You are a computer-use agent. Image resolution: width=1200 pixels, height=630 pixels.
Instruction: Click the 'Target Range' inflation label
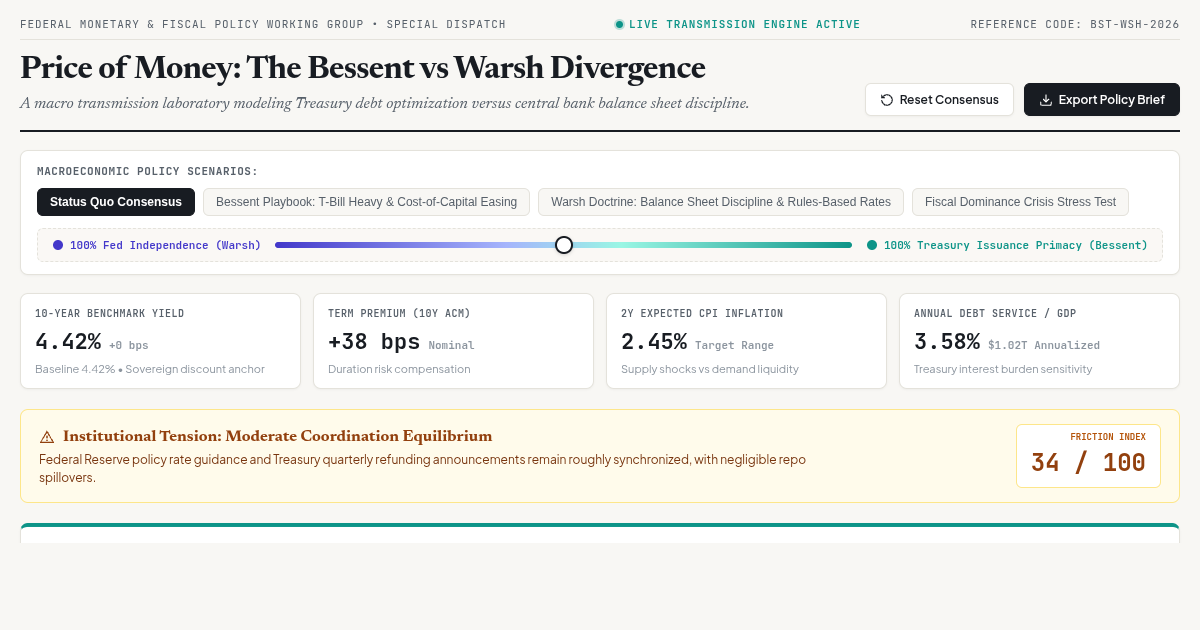734,346
